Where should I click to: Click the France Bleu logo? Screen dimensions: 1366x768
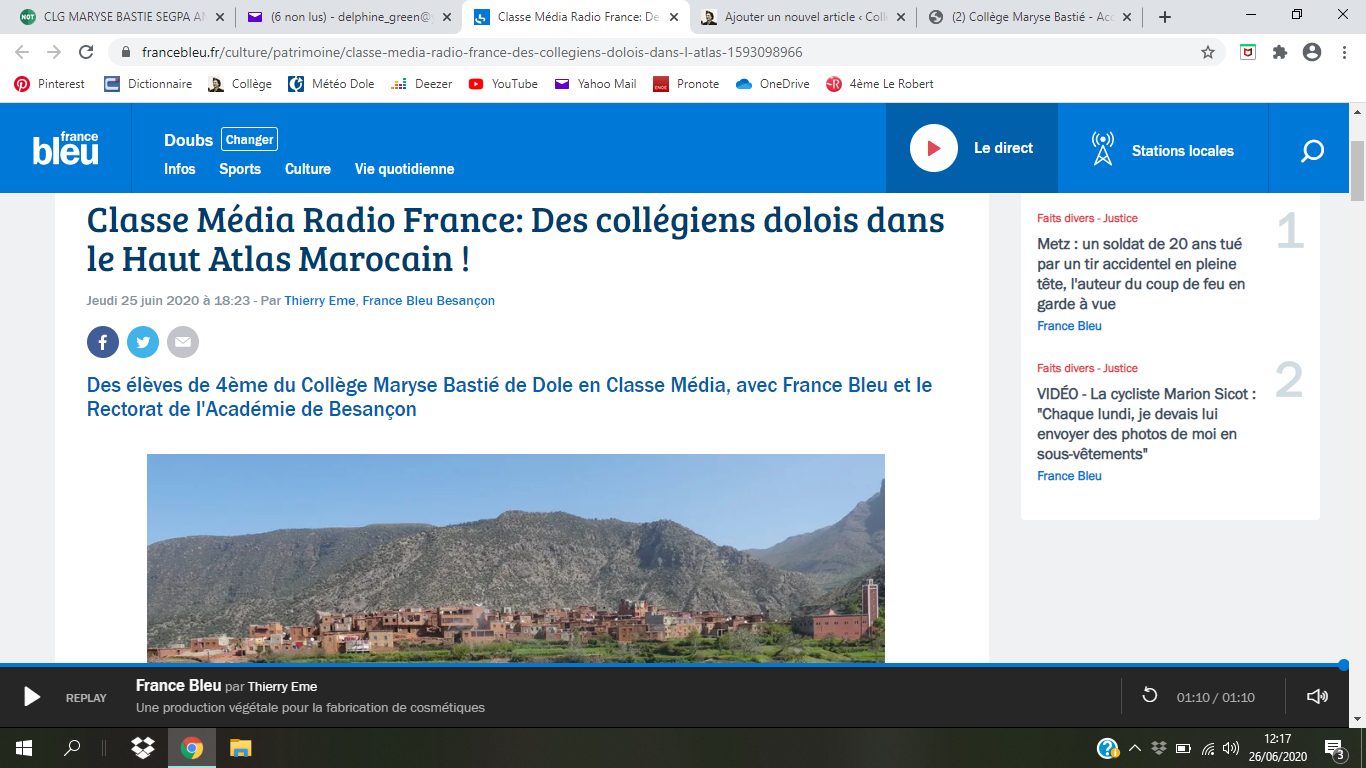pos(65,148)
